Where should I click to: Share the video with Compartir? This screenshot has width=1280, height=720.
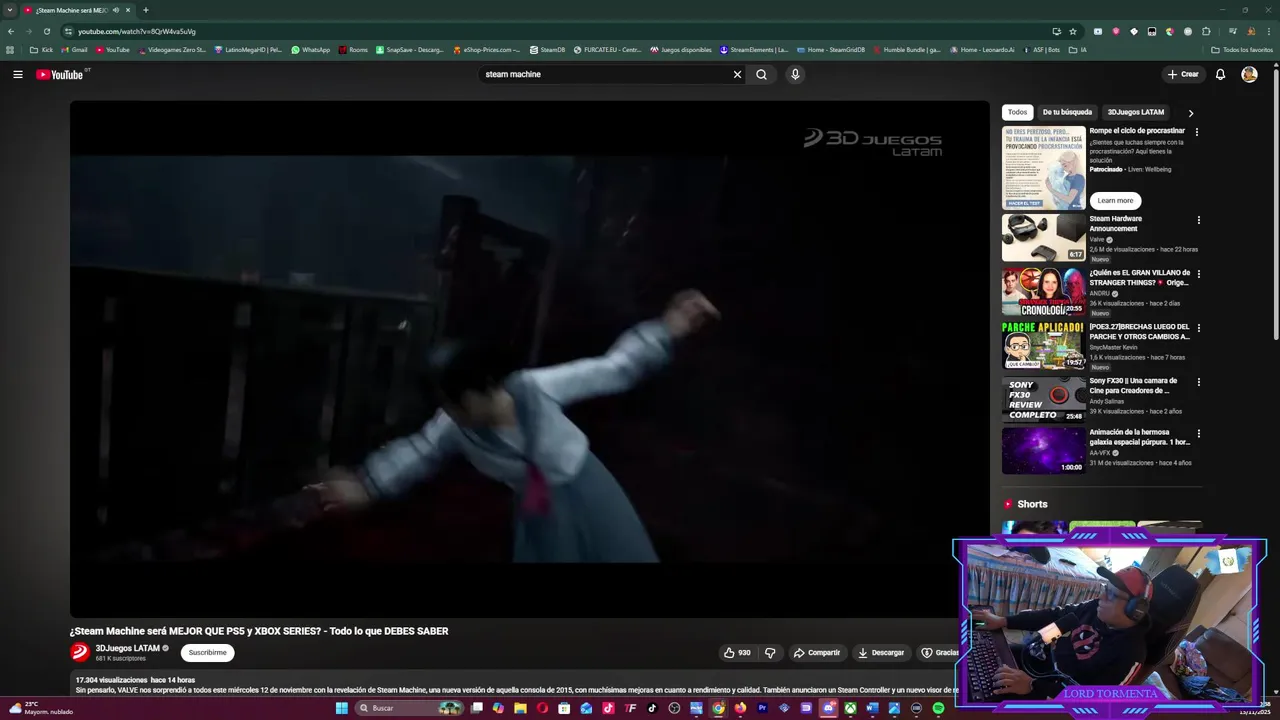[817, 652]
